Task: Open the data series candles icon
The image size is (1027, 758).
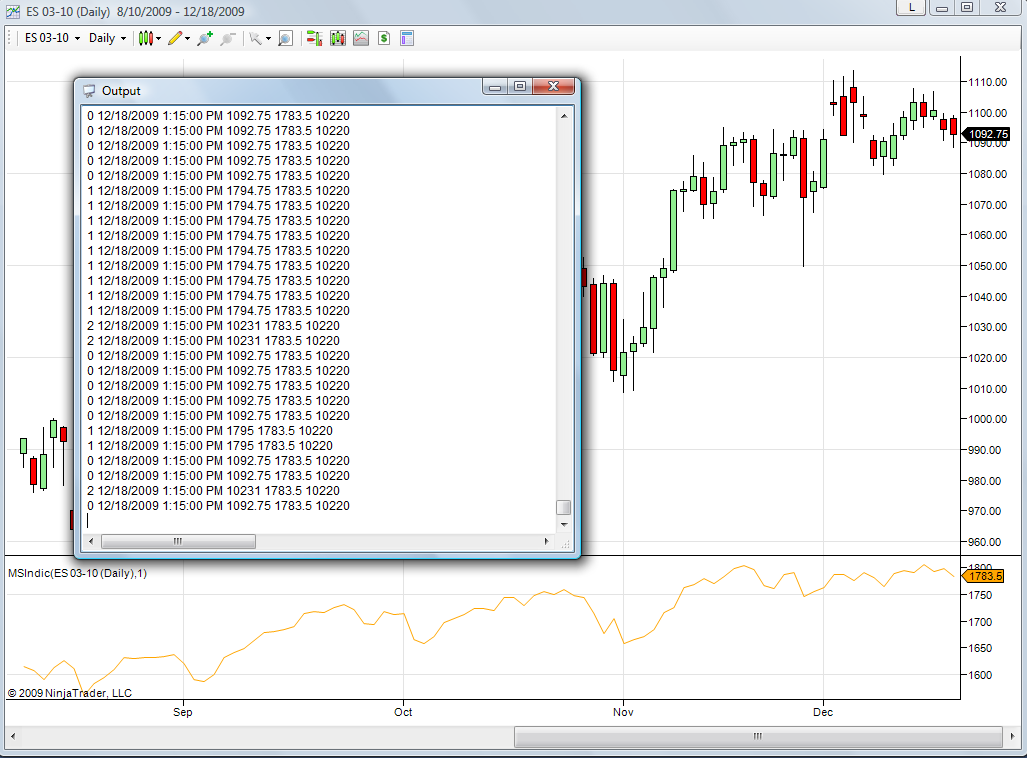Action: pos(338,38)
